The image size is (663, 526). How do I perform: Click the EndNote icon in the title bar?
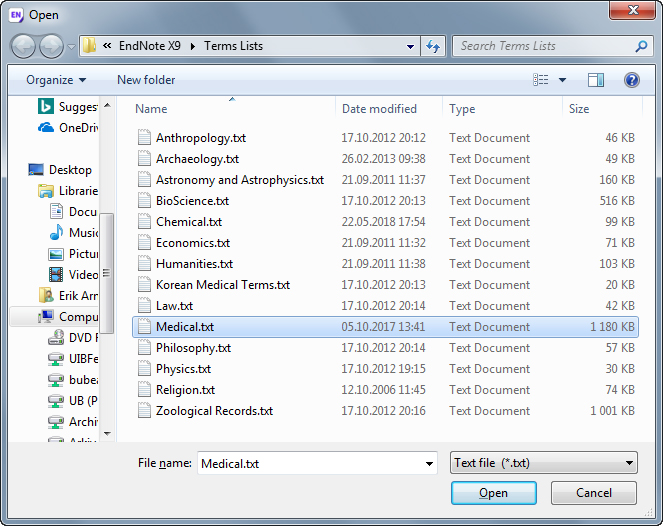click(16, 15)
